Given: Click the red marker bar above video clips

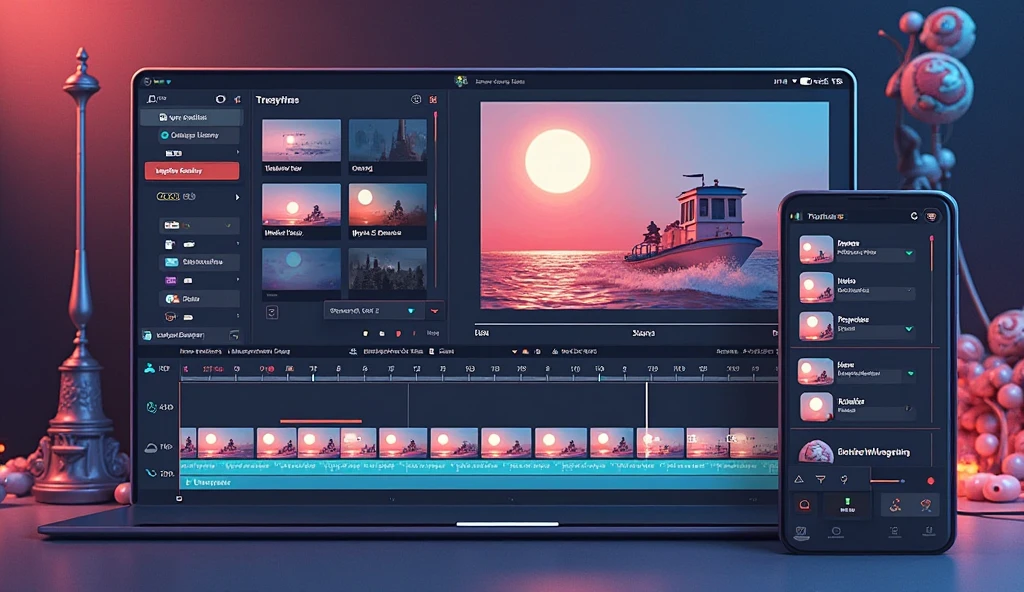Looking at the screenshot, I should pyautogui.click(x=321, y=421).
